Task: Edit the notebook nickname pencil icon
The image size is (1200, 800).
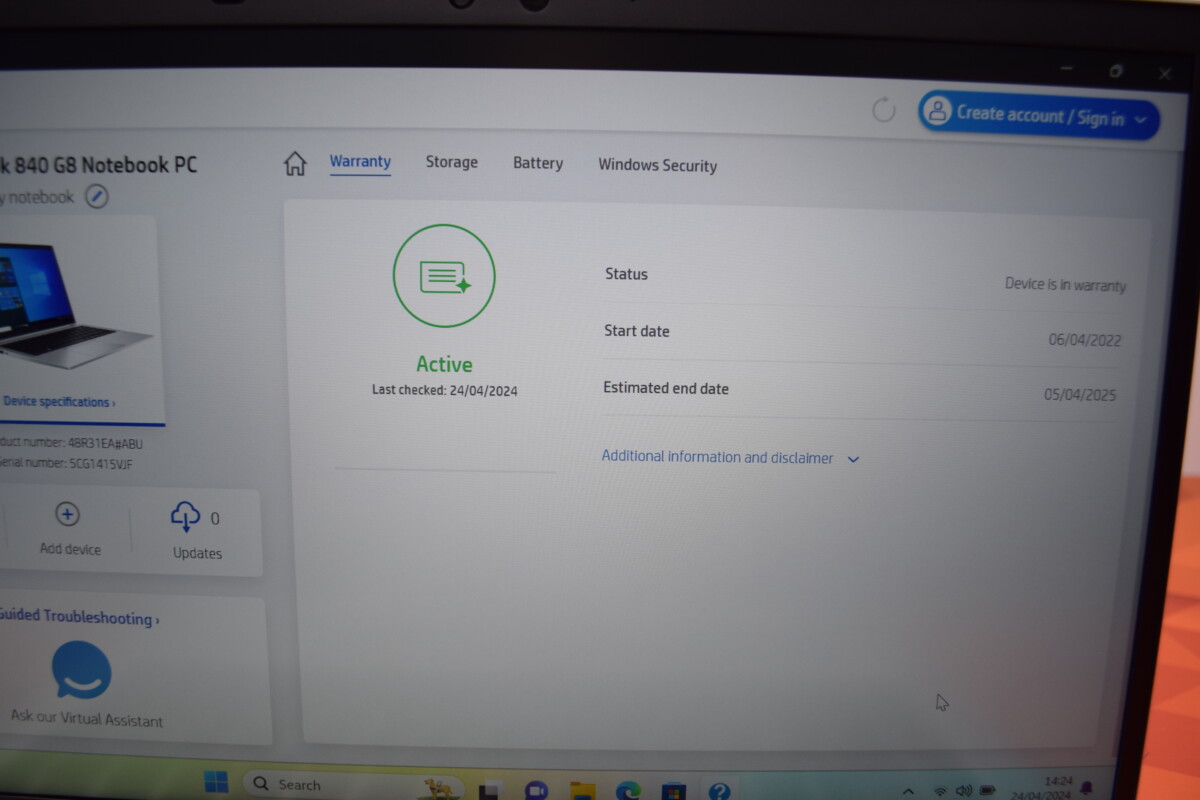Action: pyautogui.click(x=96, y=196)
